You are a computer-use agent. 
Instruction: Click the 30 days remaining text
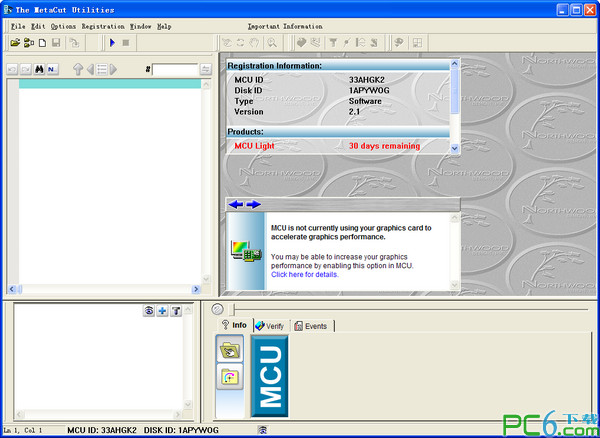coord(384,146)
